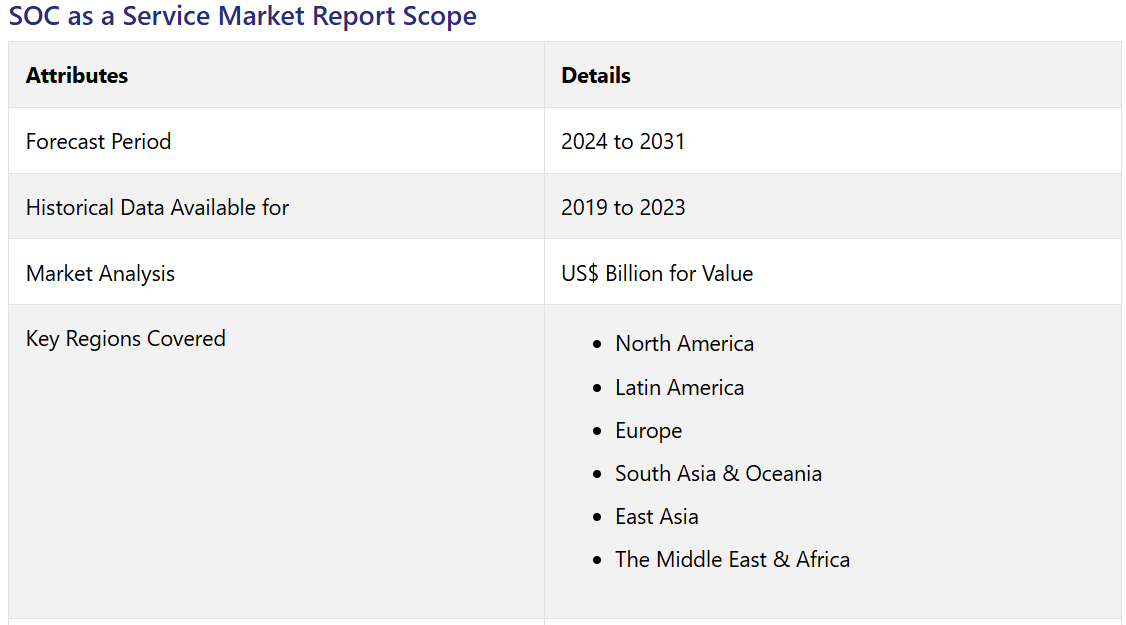This screenshot has width=1126, height=625.
Task: Click the bullet marker next to 'East Asia'
Action: tap(597, 517)
